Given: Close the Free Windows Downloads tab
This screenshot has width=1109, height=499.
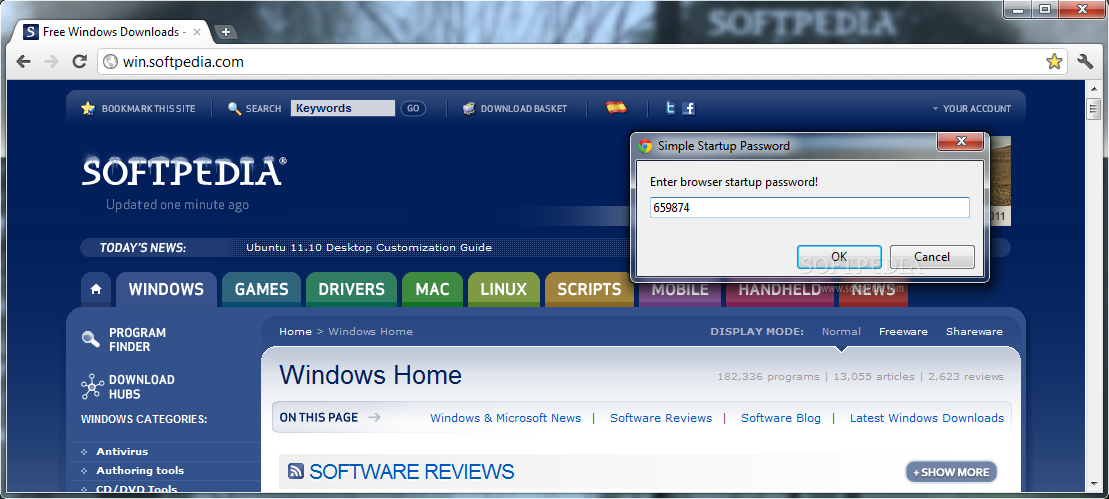Looking at the screenshot, I should (197, 32).
